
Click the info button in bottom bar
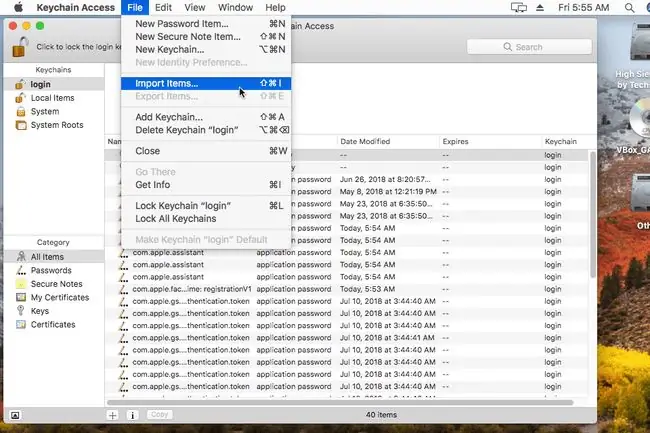132,415
